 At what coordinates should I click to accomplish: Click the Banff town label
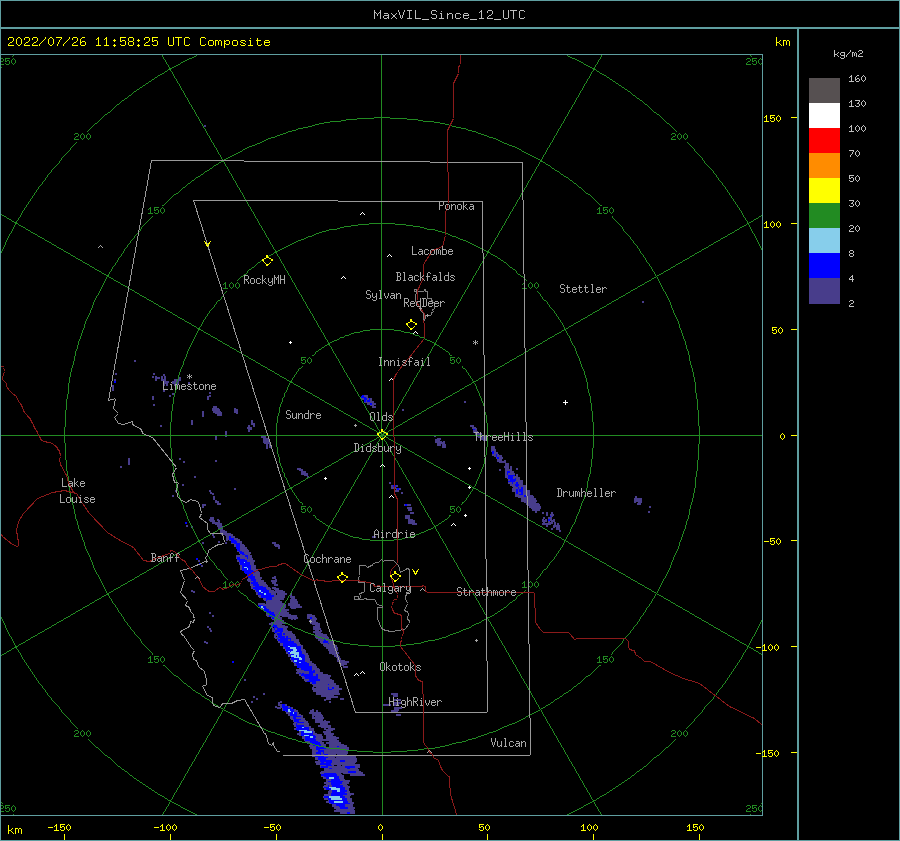(x=165, y=557)
